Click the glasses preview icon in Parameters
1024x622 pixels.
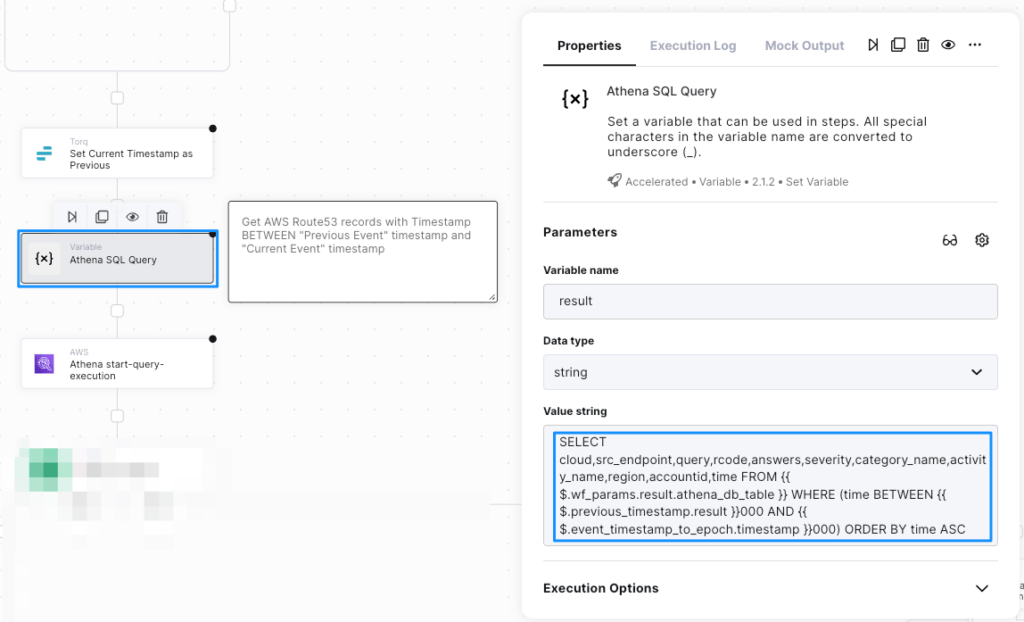[950, 240]
